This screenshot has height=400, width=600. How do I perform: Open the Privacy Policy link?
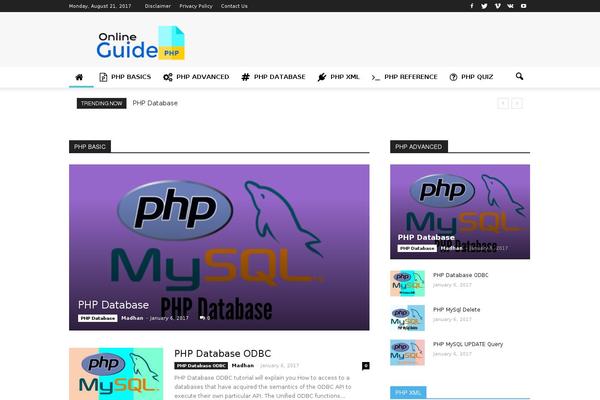(x=196, y=6)
